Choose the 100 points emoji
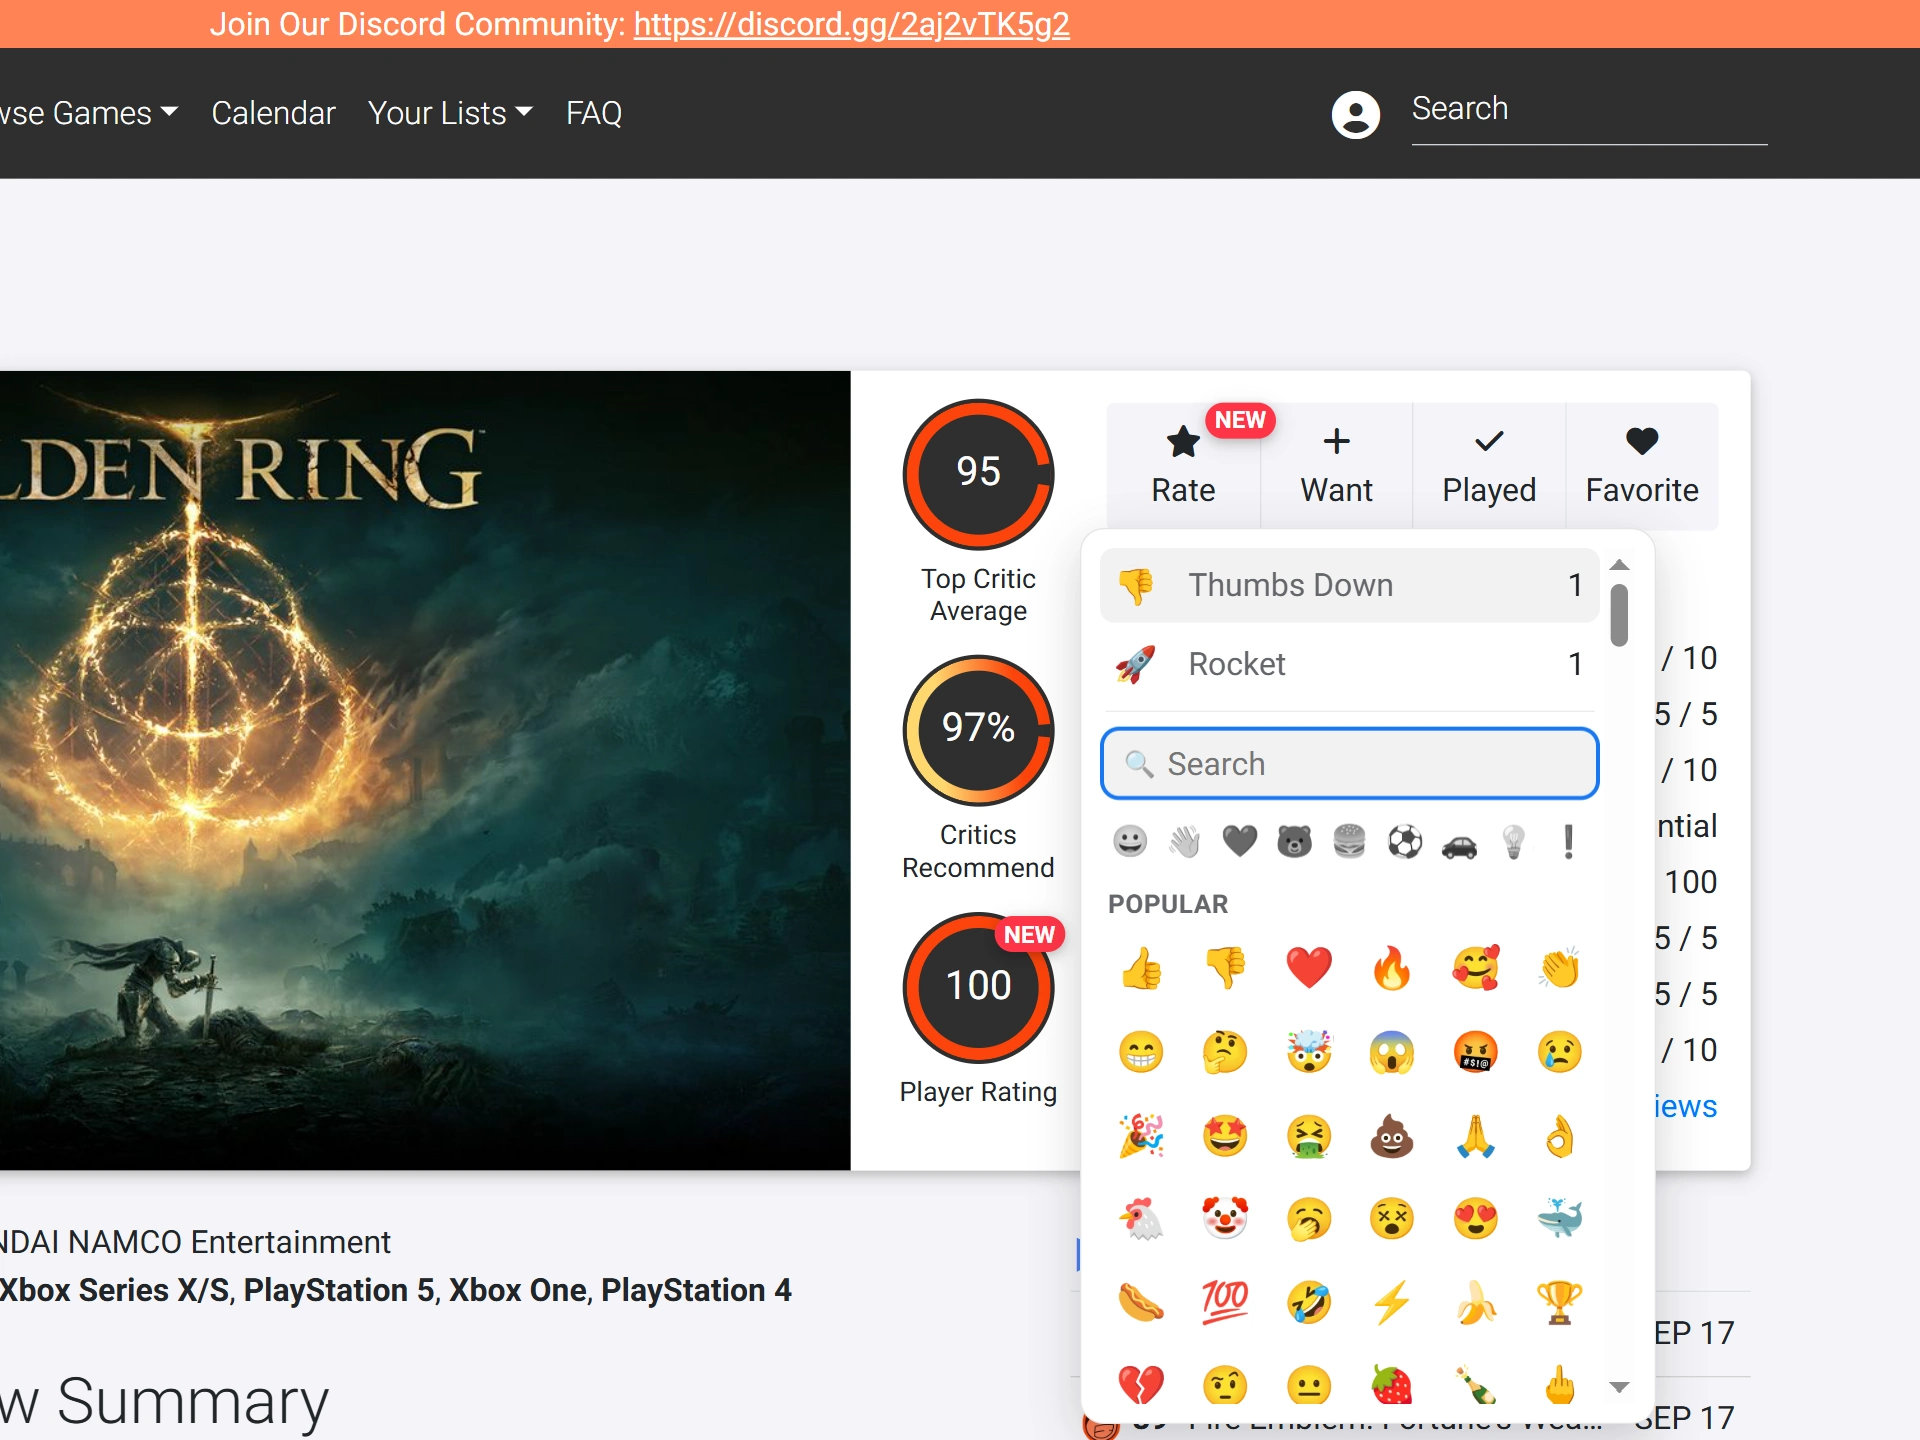The image size is (1920, 1440). tap(1225, 1303)
